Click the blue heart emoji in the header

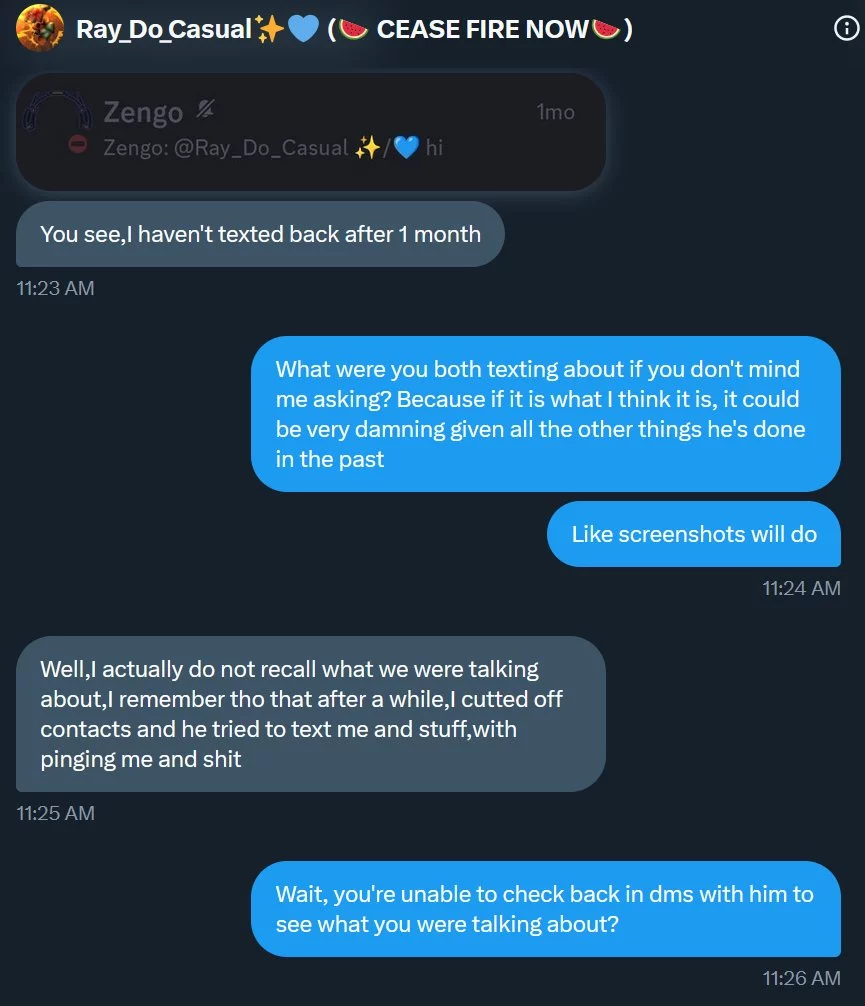click(x=303, y=29)
